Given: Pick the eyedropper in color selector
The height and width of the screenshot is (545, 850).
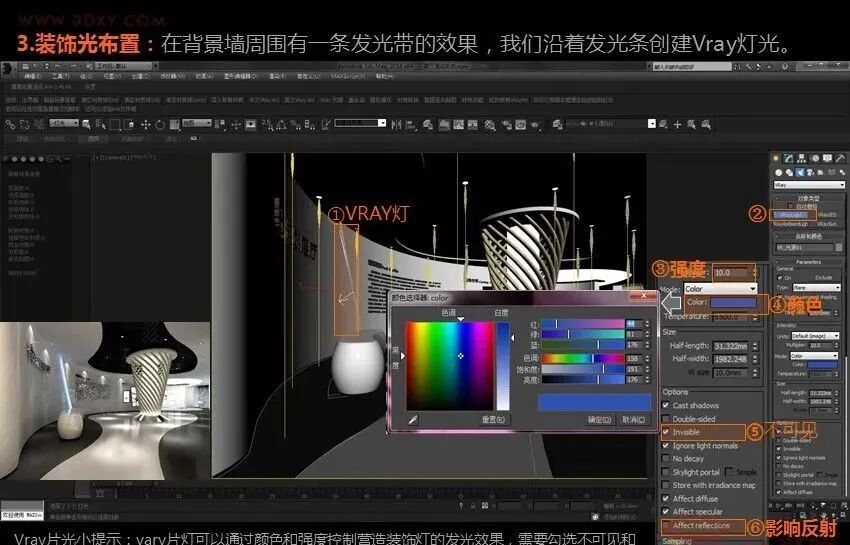Looking at the screenshot, I should tap(413, 420).
